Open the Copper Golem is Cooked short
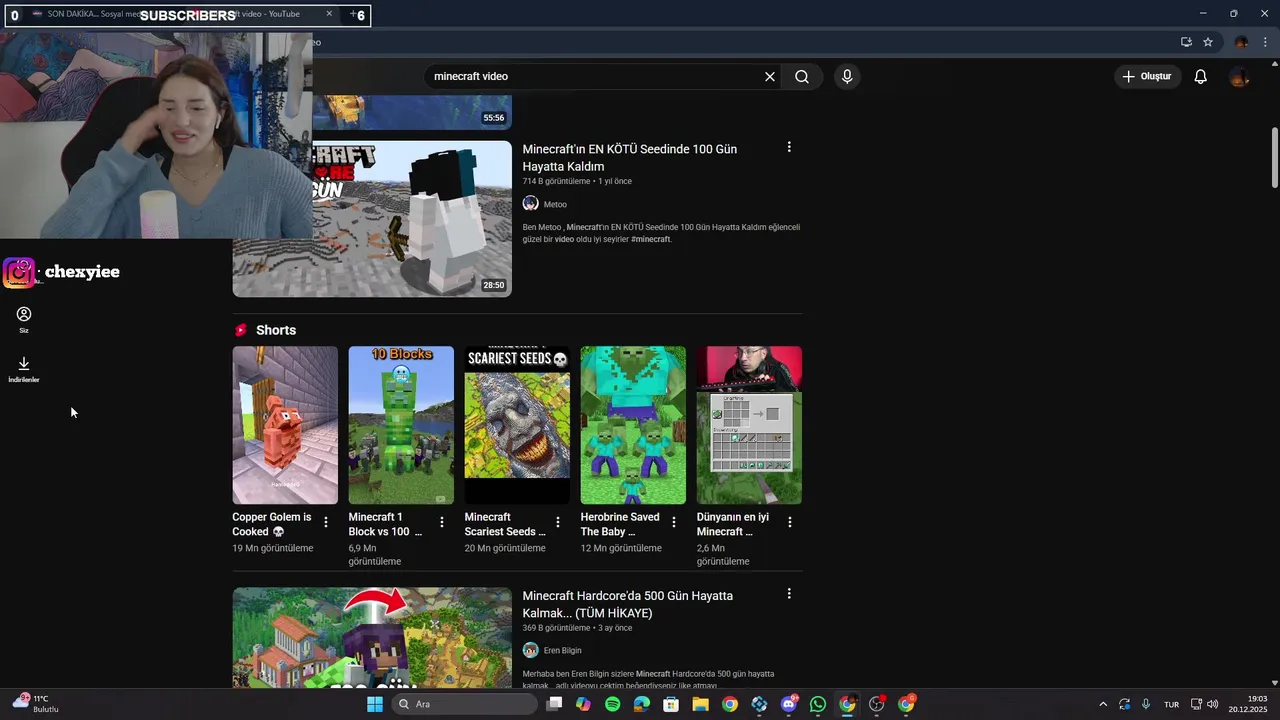Screen dimensions: 1280x720 point(285,425)
